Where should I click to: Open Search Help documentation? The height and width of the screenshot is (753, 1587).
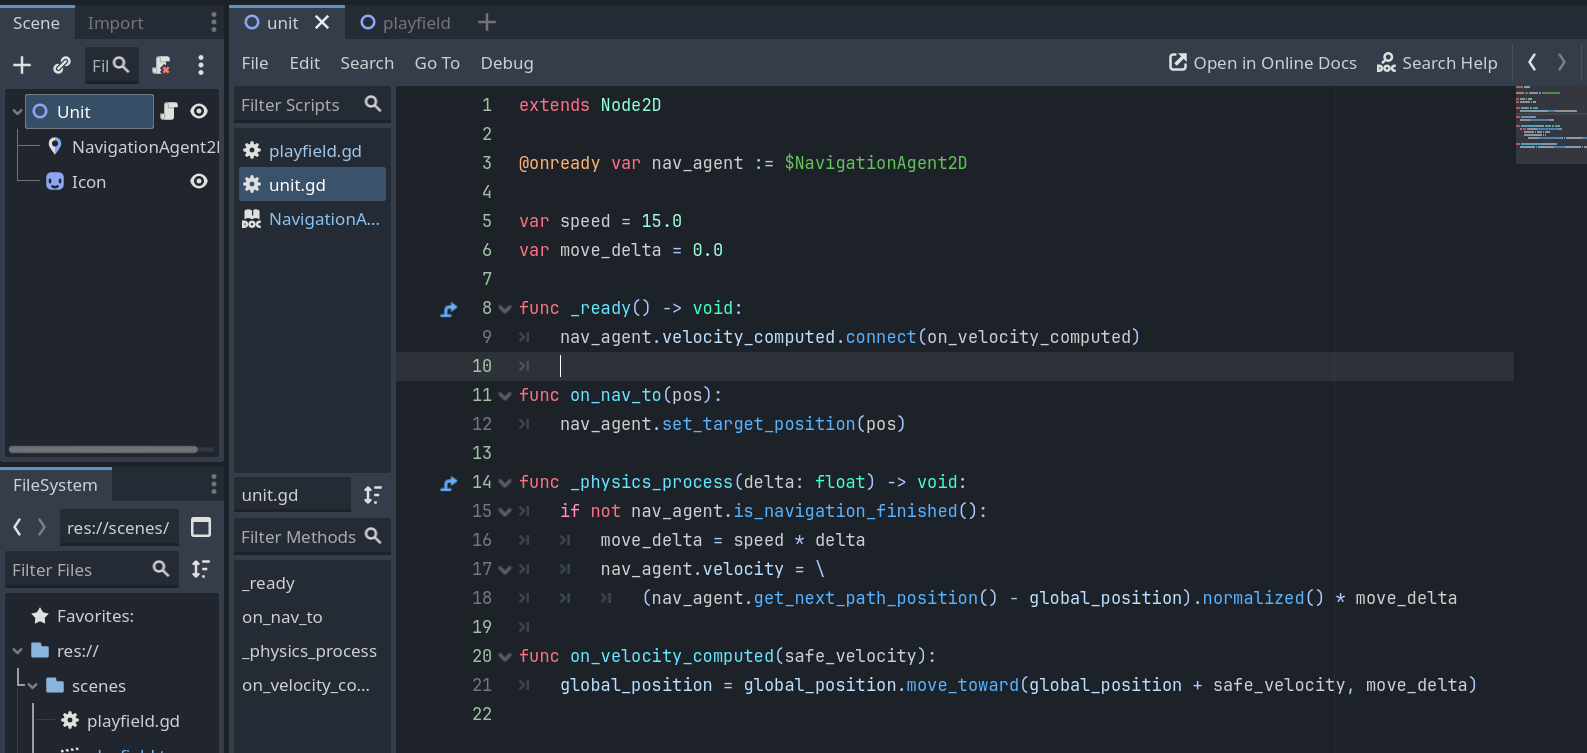pos(1437,63)
